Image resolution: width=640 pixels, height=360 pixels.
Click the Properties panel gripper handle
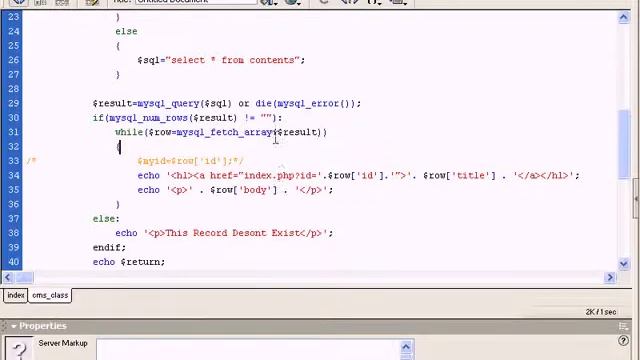(4, 326)
